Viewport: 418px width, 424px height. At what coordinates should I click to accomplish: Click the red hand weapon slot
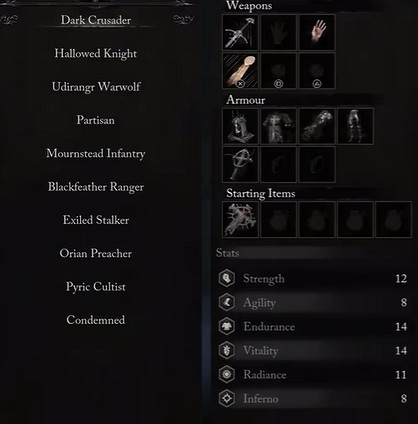(x=317, y=32)
